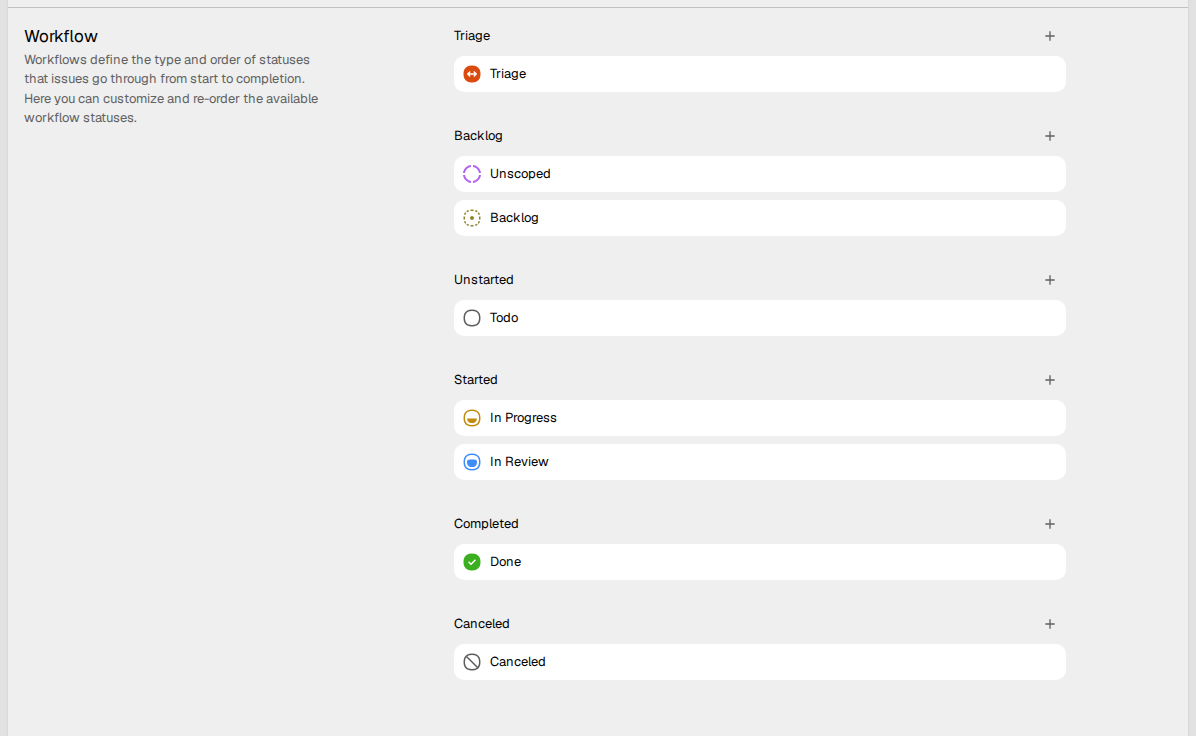
Task: Select the Done status row
Action: point(760,562)
